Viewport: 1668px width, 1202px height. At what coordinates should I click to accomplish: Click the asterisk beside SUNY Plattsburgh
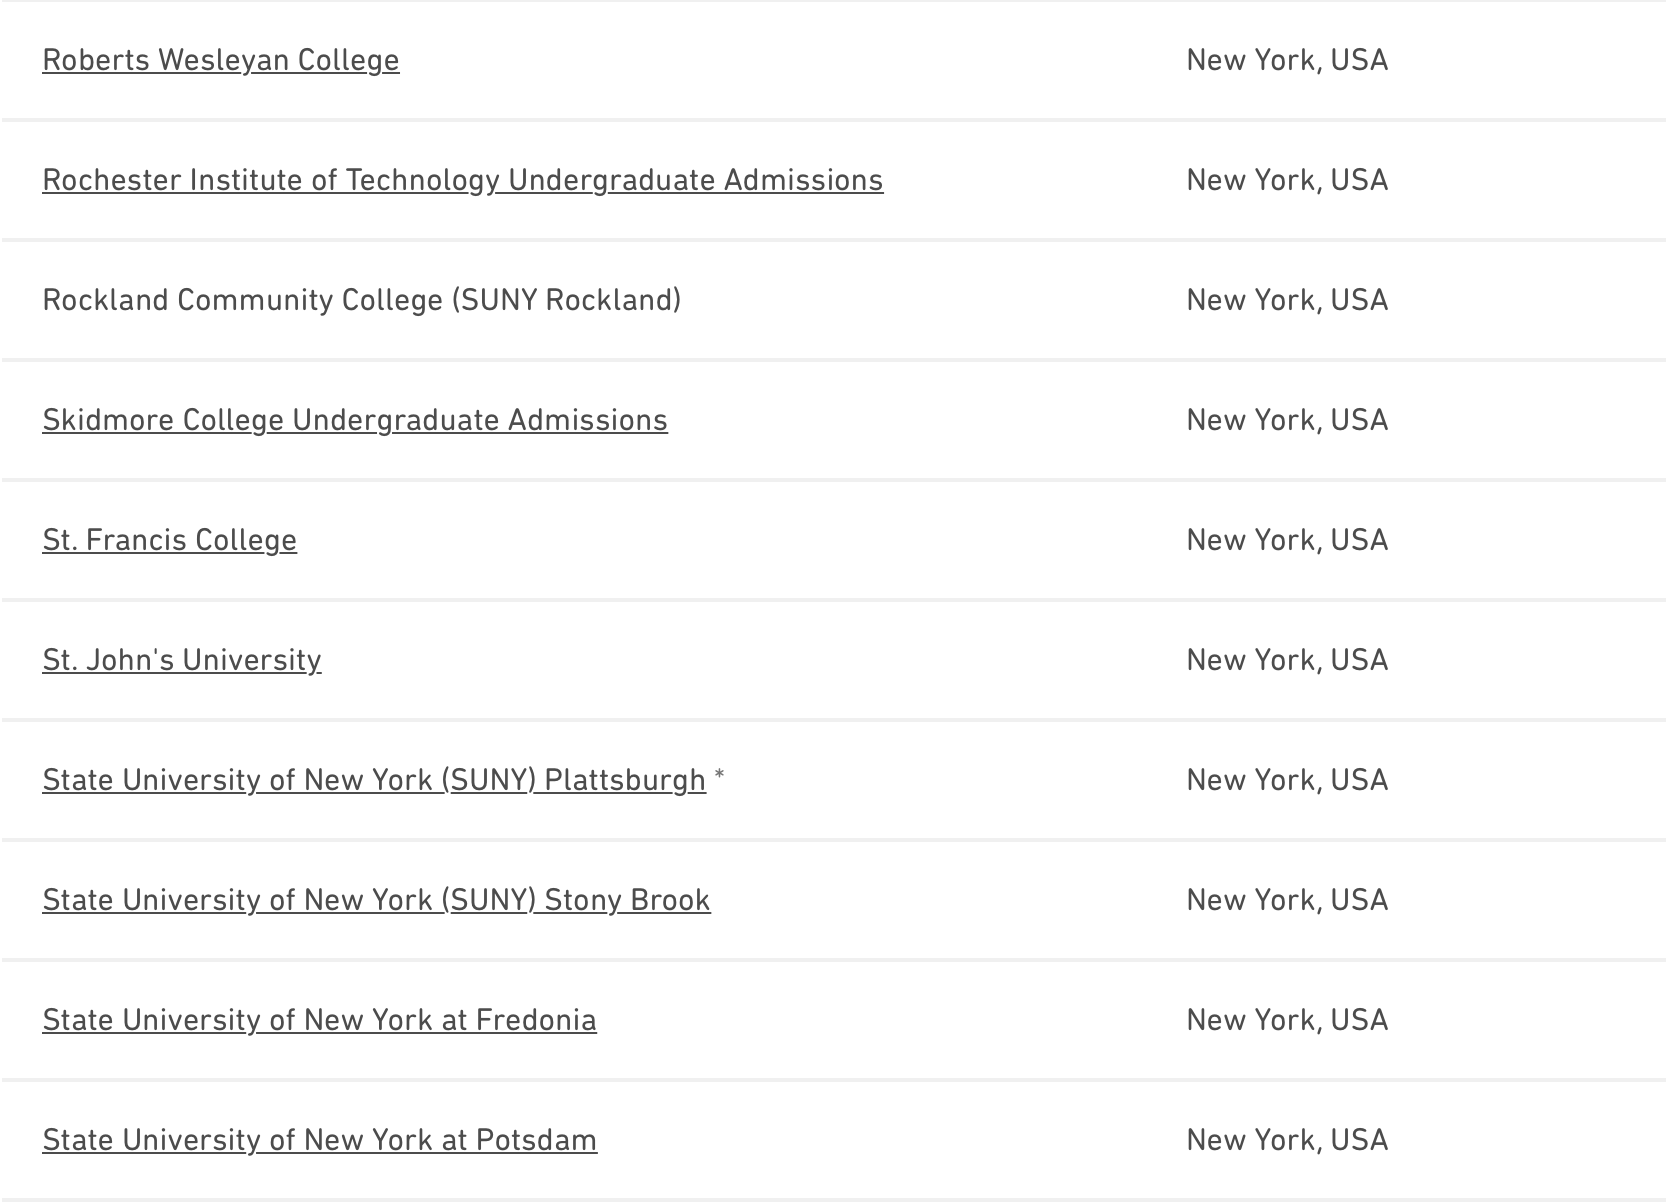(x=720, y=777)
